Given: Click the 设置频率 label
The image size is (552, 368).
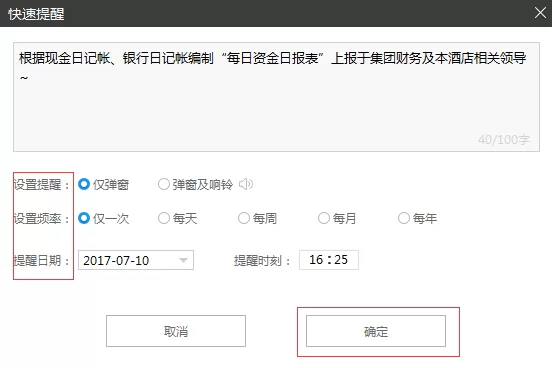Looking at the screenshot, I should (42, 219).
